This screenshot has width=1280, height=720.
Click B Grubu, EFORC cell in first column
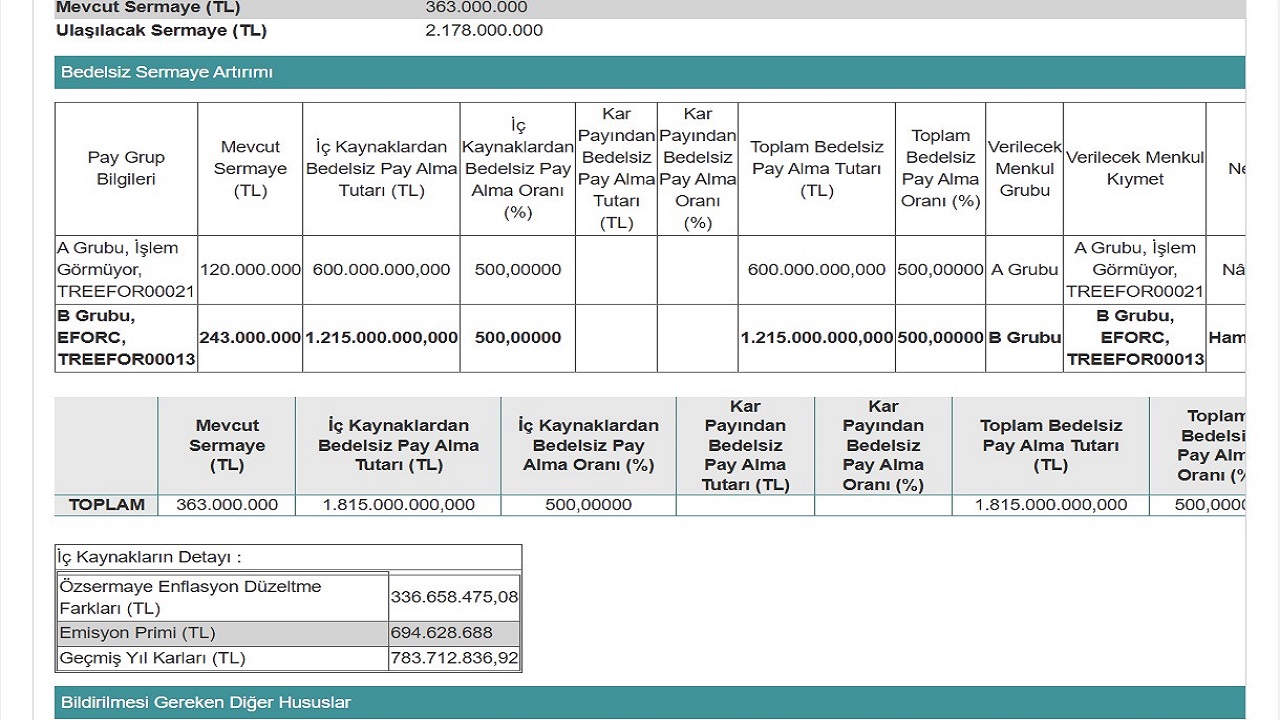(126, 338)
